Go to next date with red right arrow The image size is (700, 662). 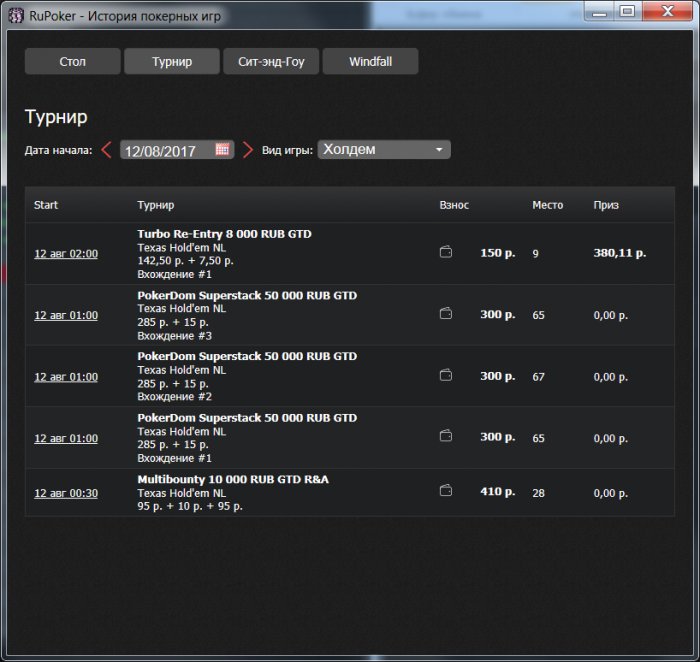pos(248,150)
